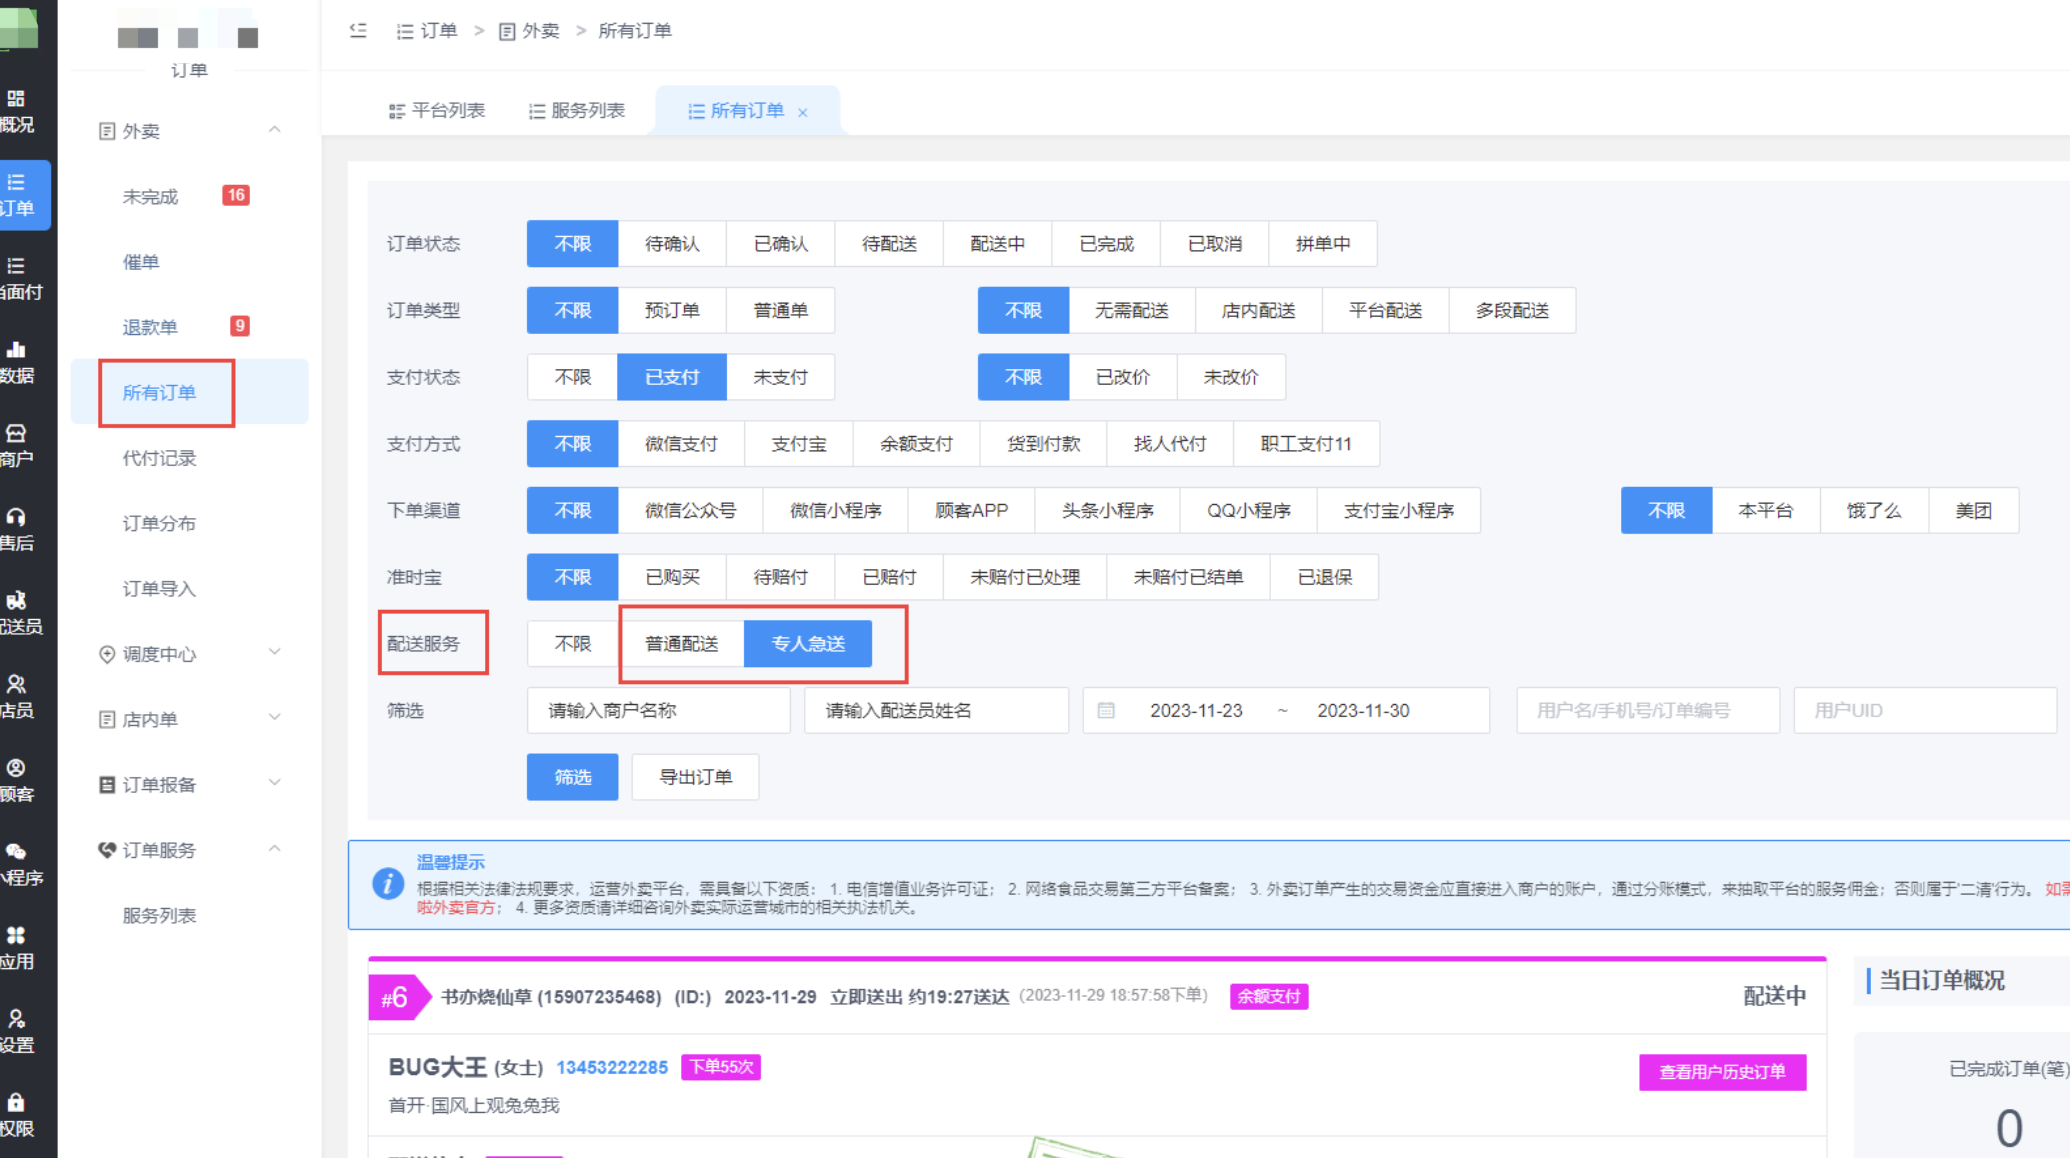
Task: Click 查看用户历史订单 button
Action: (1722, 1072)
